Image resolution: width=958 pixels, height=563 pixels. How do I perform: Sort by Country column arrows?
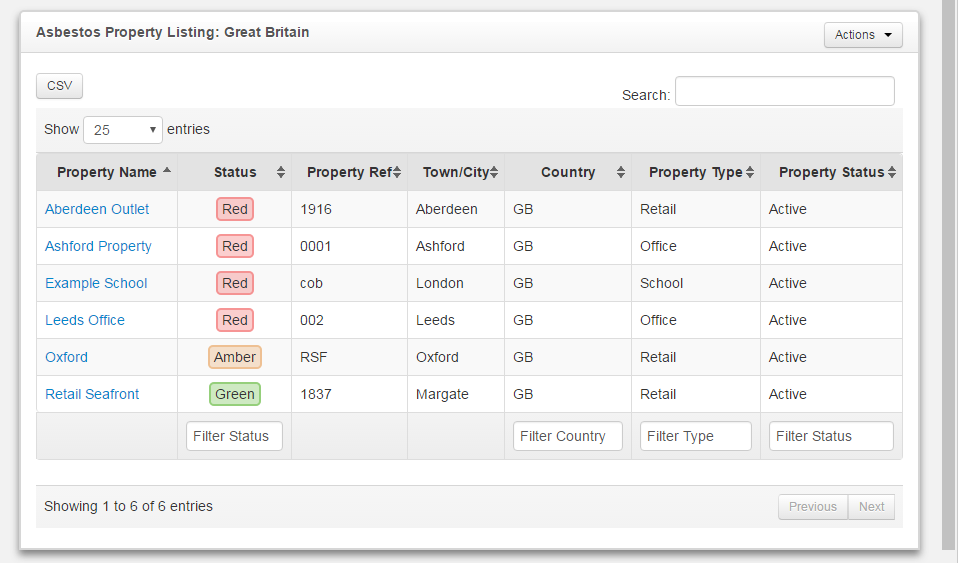pyautogui.click(x=621, y=172)
